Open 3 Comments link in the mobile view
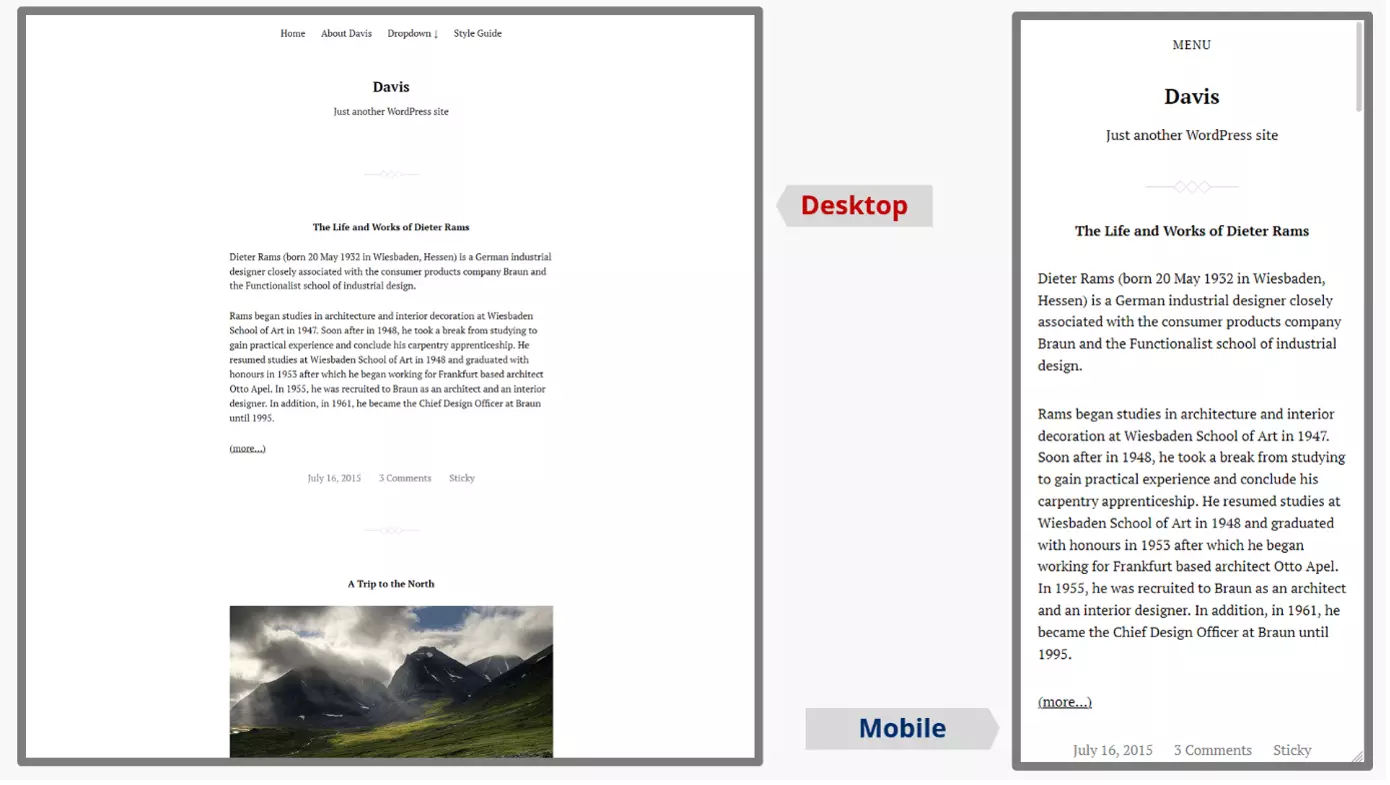This screenshot has width=1390, height=785. pyautogui.click(x=1213, y=750)
